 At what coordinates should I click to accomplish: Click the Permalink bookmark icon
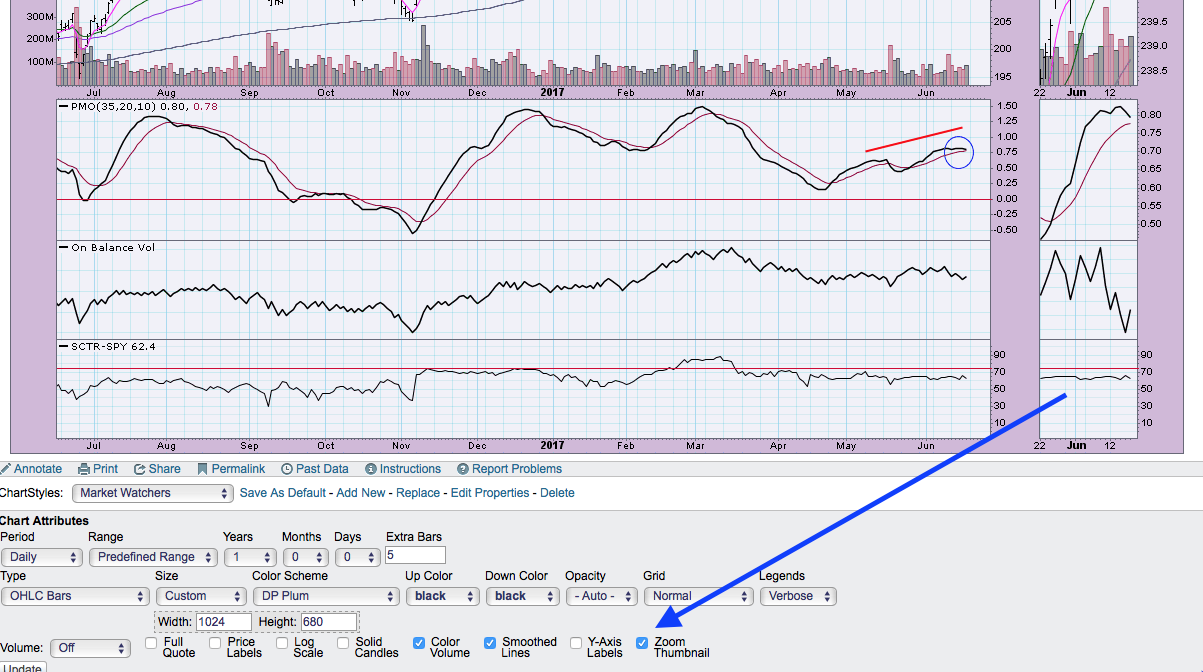click(202, 469)
